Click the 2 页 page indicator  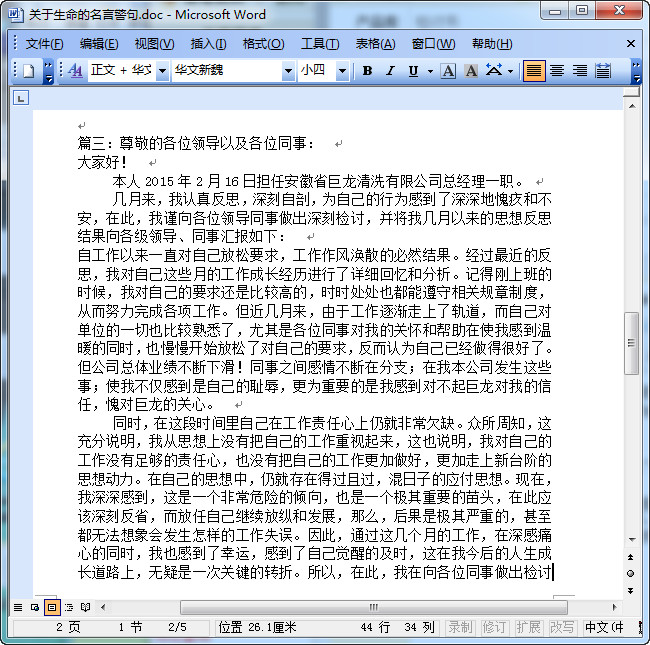pyautogui.click(x=68, y=627)
